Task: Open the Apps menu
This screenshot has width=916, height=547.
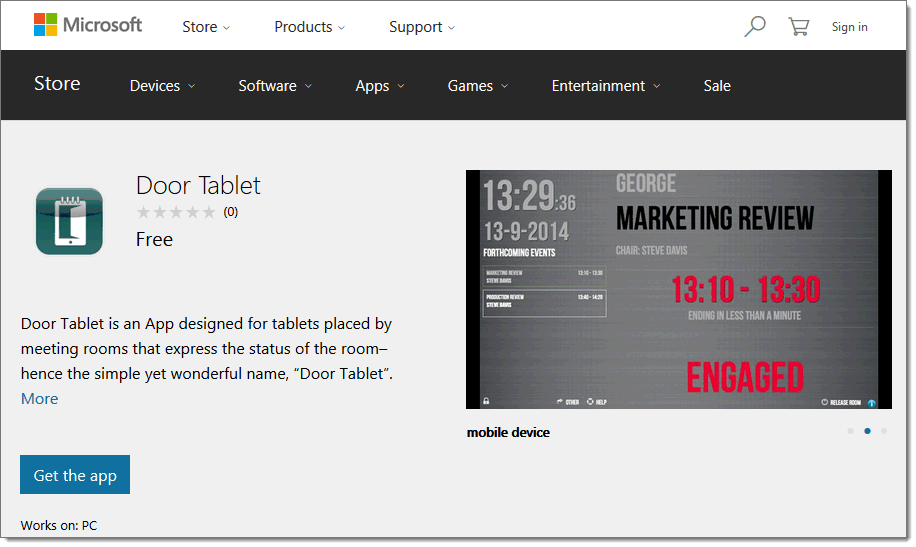Action: [380, 86]
